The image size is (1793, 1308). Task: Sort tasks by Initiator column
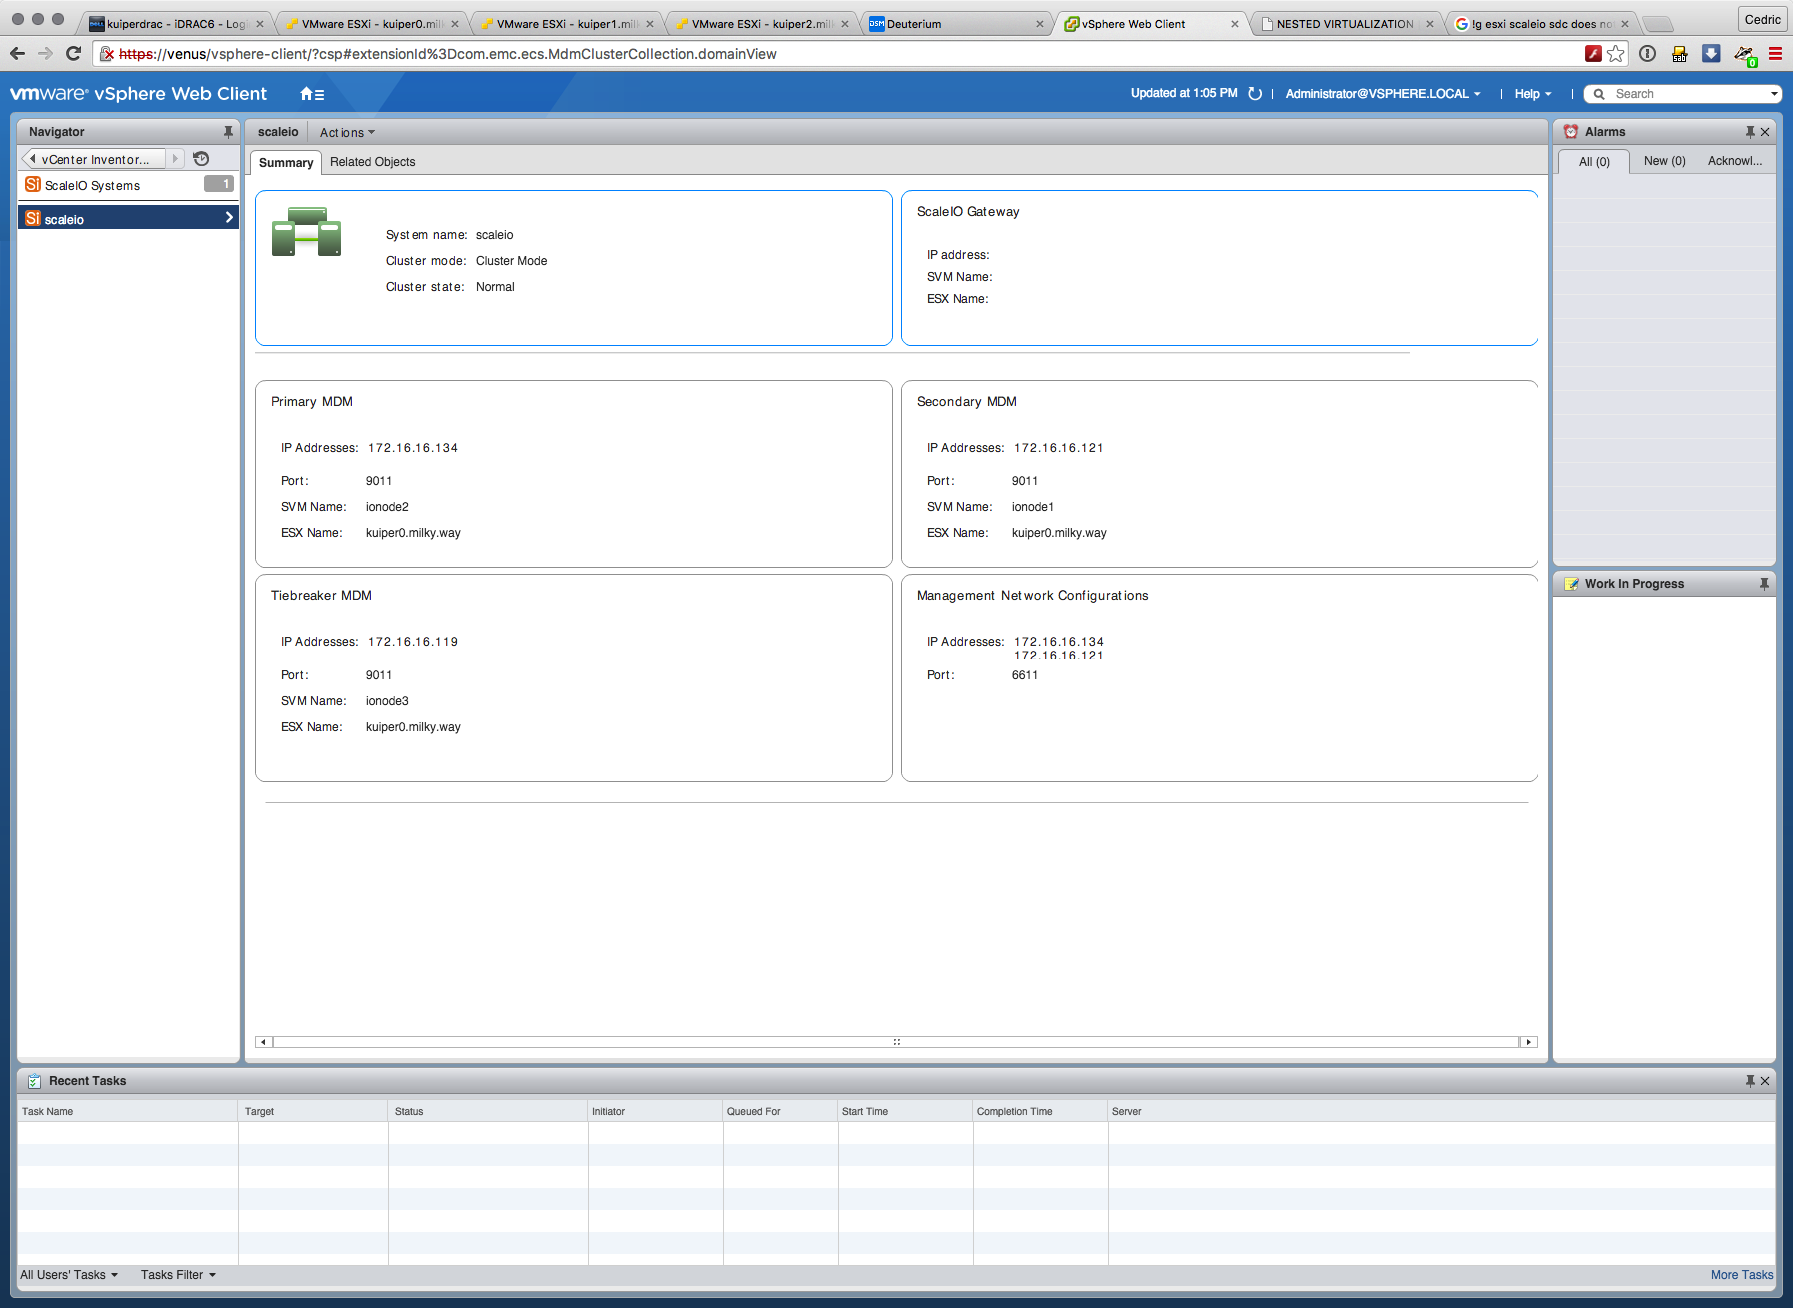(655, 1111)
